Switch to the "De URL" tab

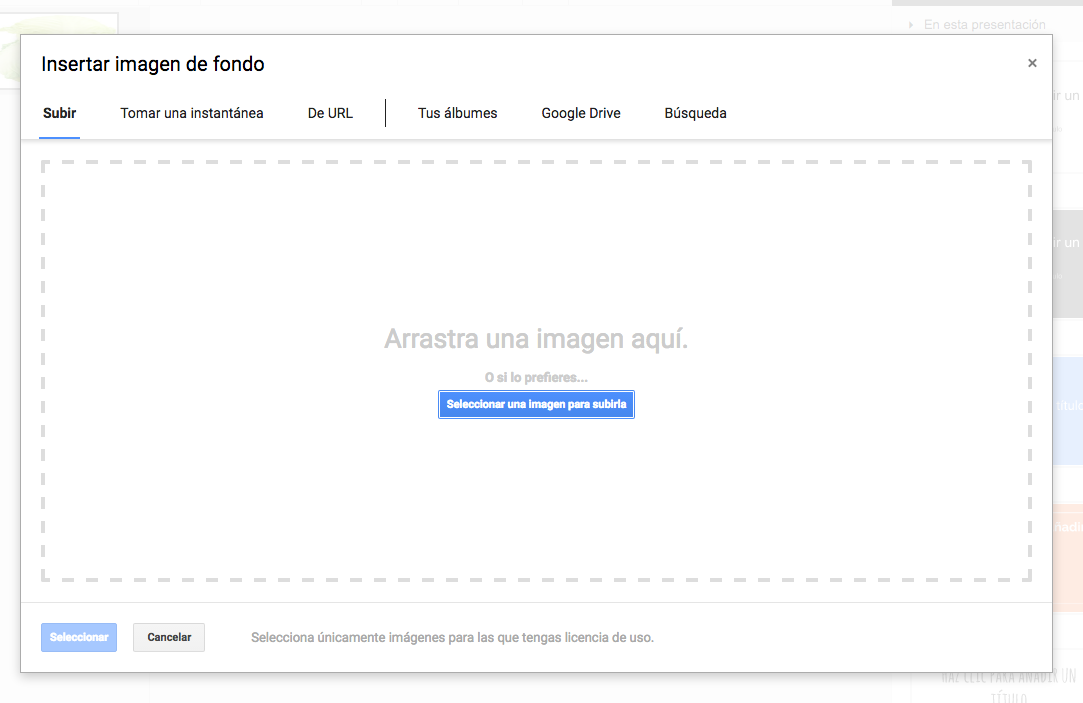tap(330, 113)
